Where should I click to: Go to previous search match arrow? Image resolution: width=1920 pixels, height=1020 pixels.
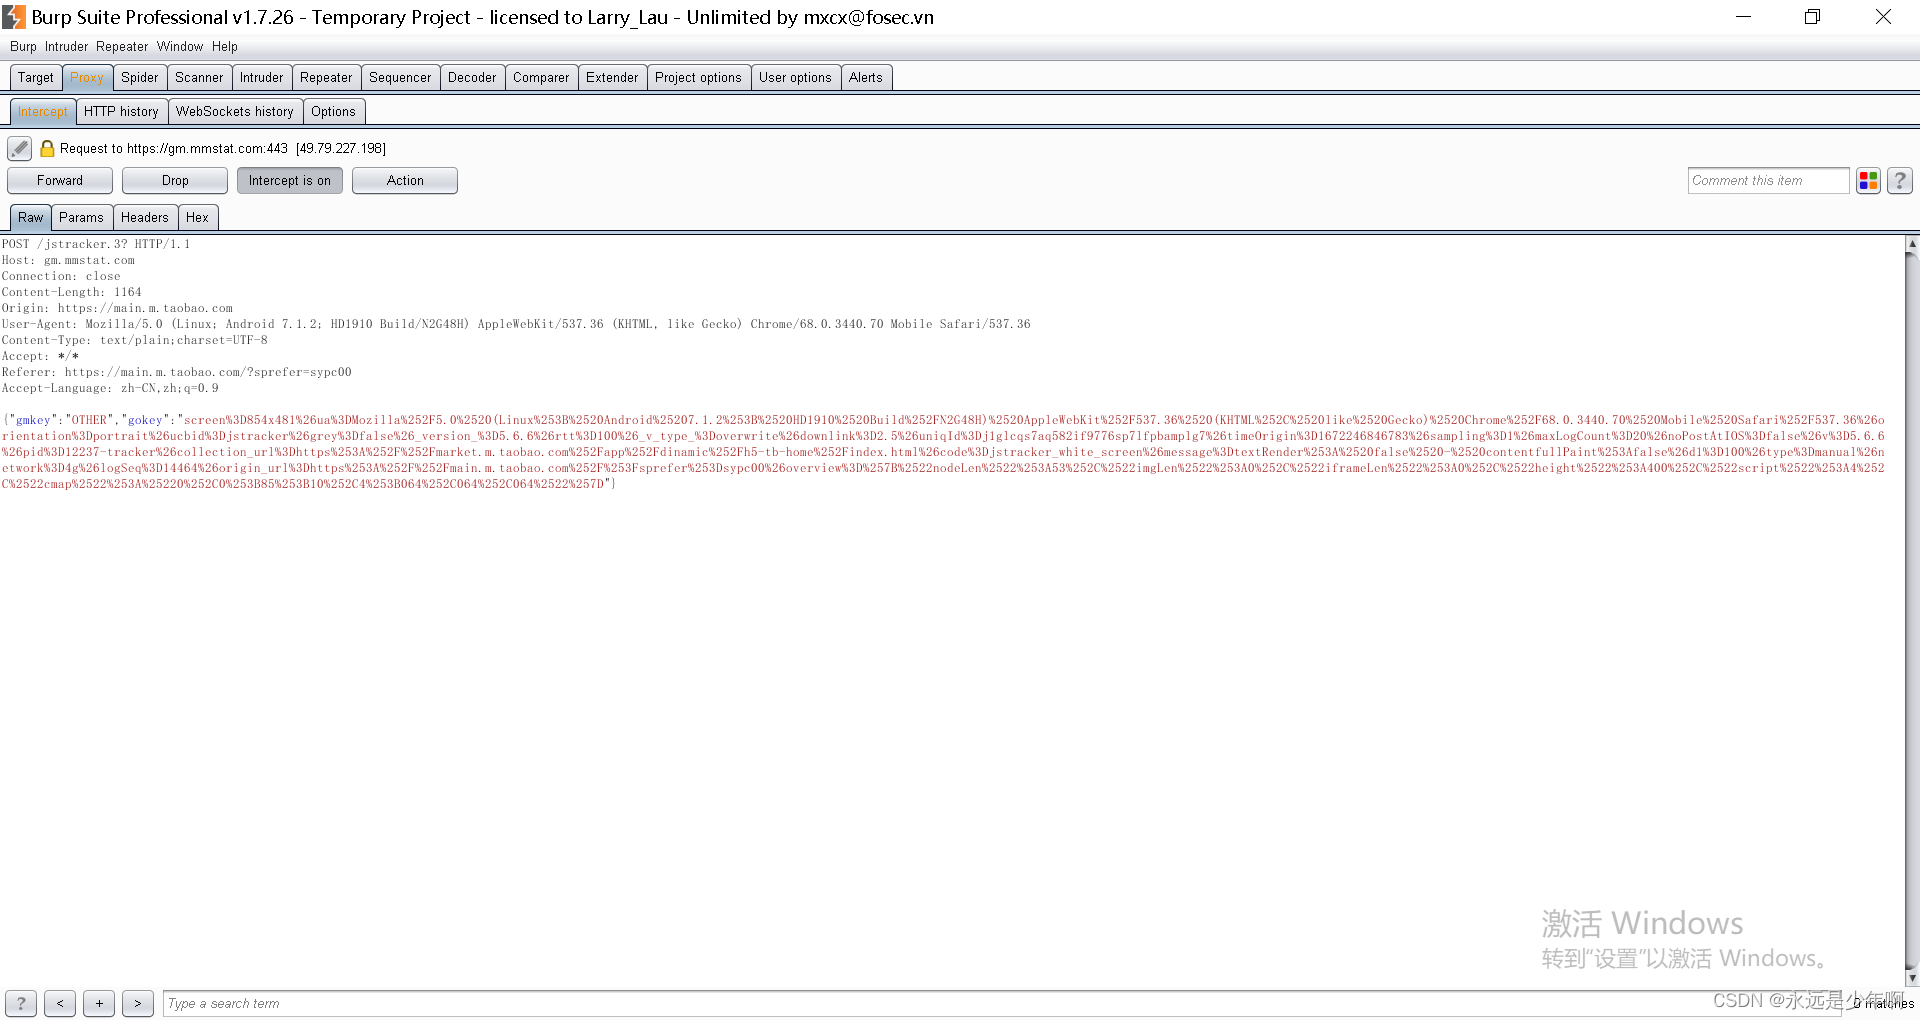tap(60, 1003)
